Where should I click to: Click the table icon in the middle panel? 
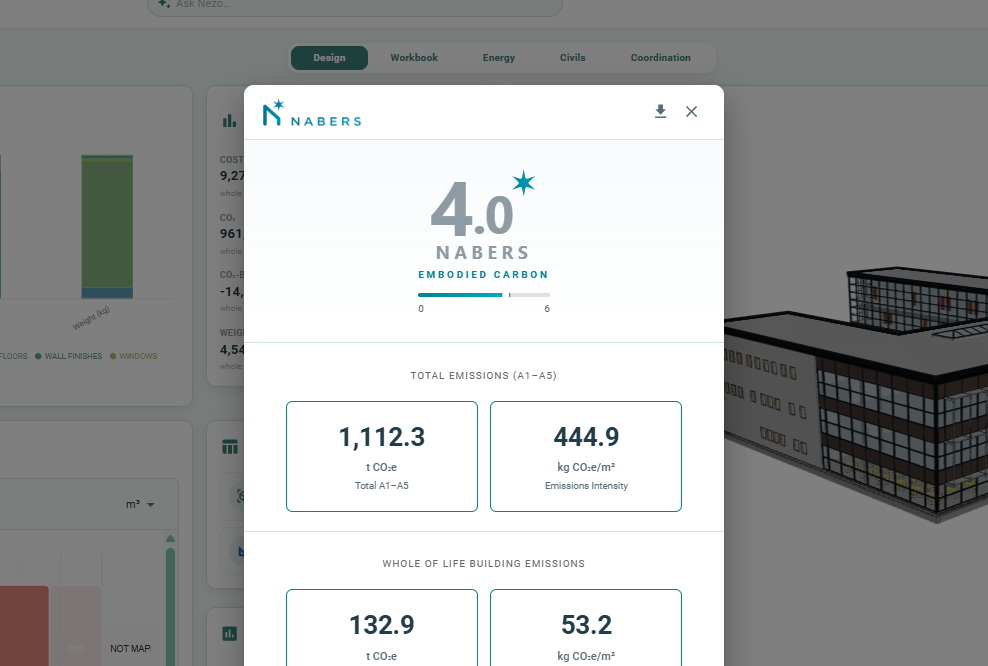(x=230, y=447)
